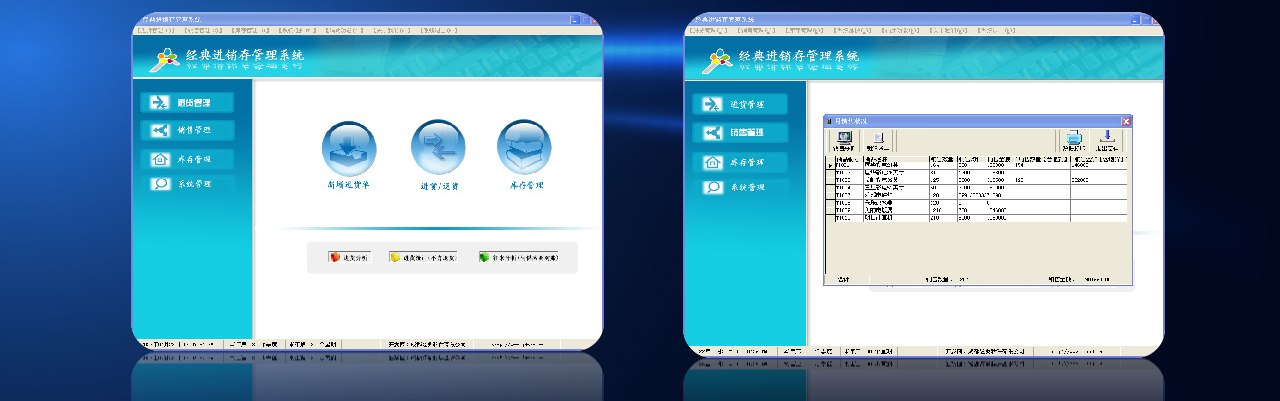Viewport: 1280px width, 401px height.
Task: Open 库存管理 in the right window sidebar
Action: [x=740, y=162]
